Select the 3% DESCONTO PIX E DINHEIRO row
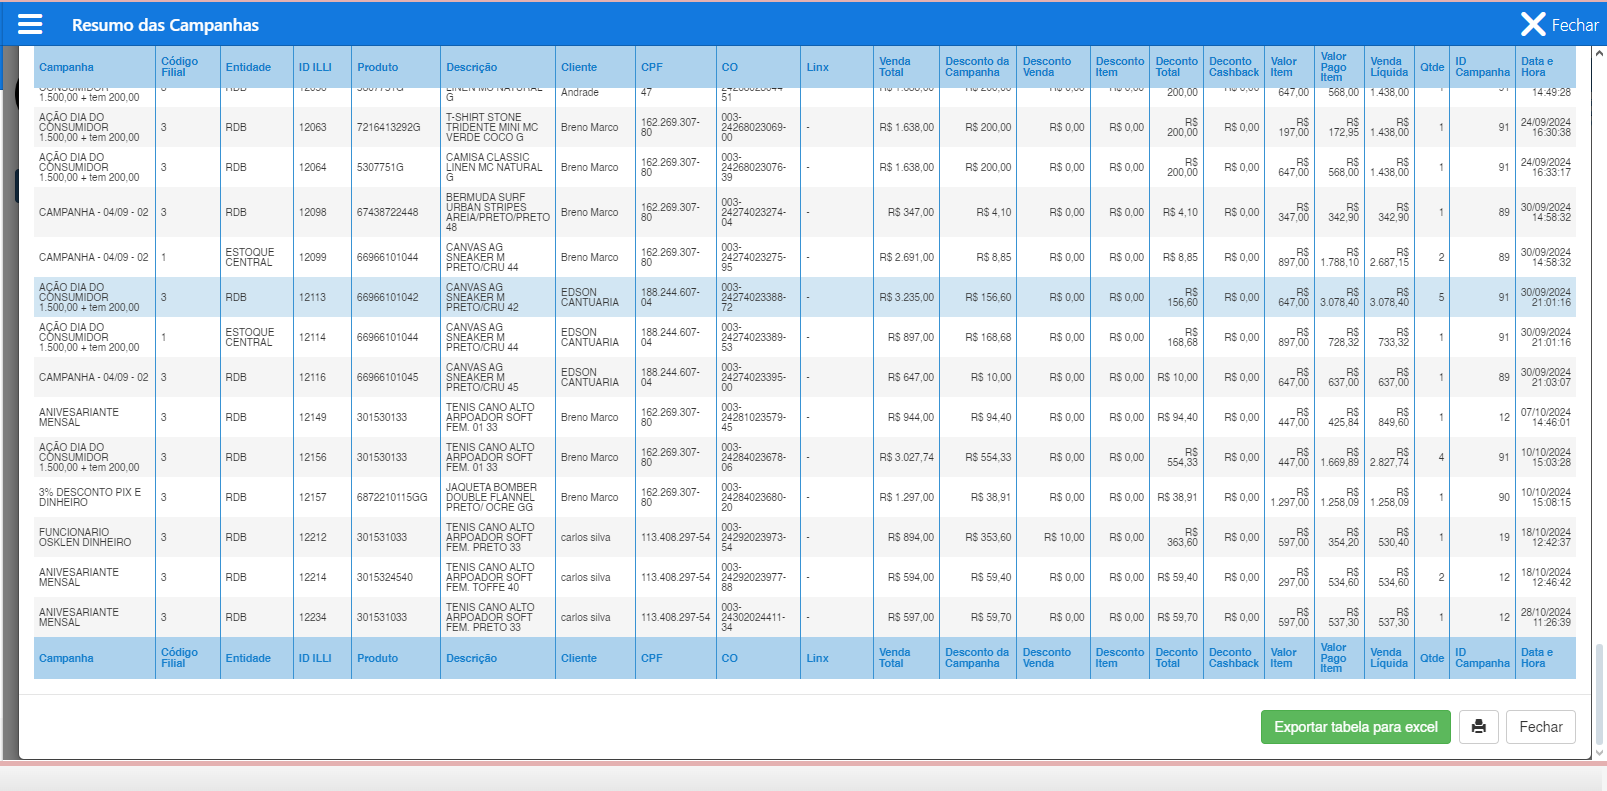 point(90,497)
